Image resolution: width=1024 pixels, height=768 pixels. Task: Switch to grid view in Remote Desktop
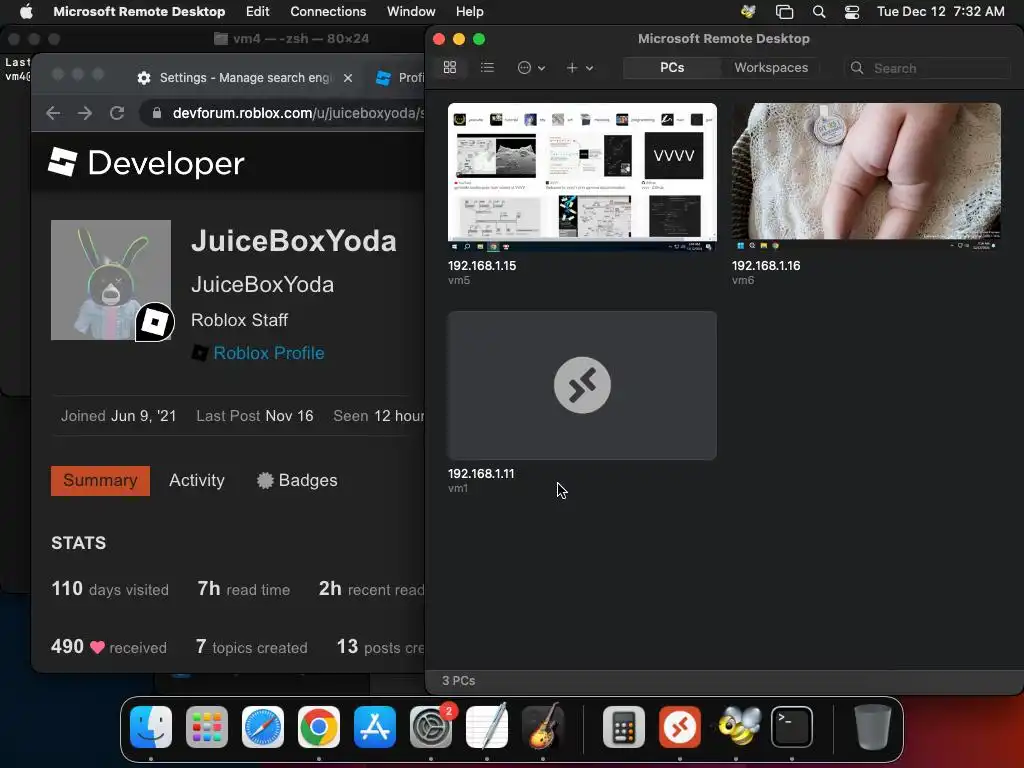(450, 67)
